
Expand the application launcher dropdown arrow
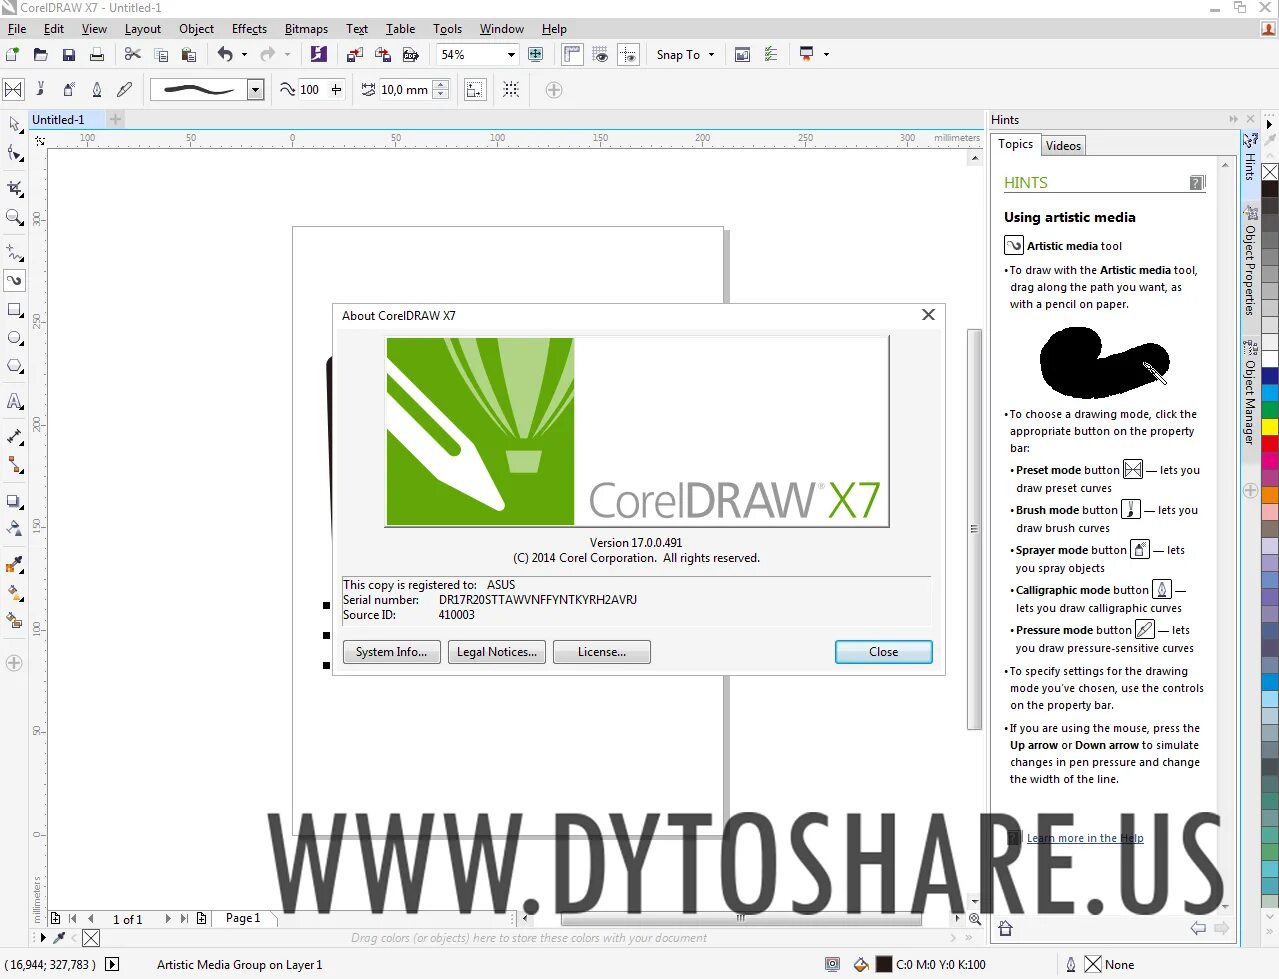click(x=826, y=54)
